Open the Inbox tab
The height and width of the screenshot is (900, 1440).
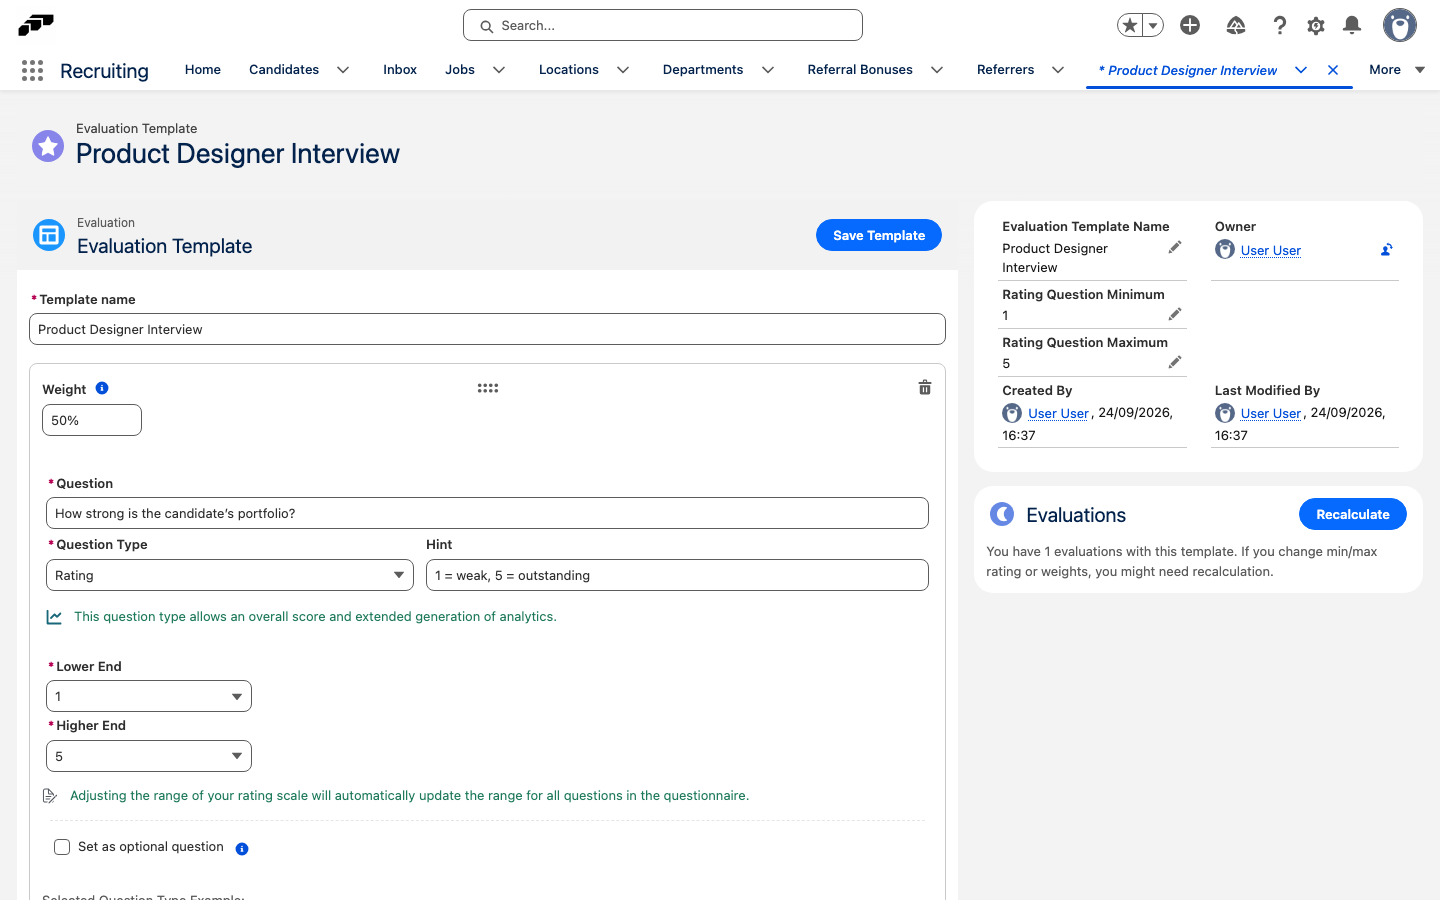pyautogui.click(x=400, y=70)
